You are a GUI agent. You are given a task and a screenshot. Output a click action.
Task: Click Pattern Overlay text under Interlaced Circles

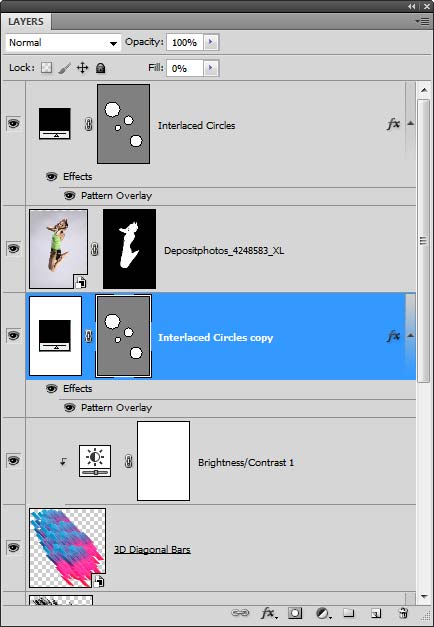[116, 196]
